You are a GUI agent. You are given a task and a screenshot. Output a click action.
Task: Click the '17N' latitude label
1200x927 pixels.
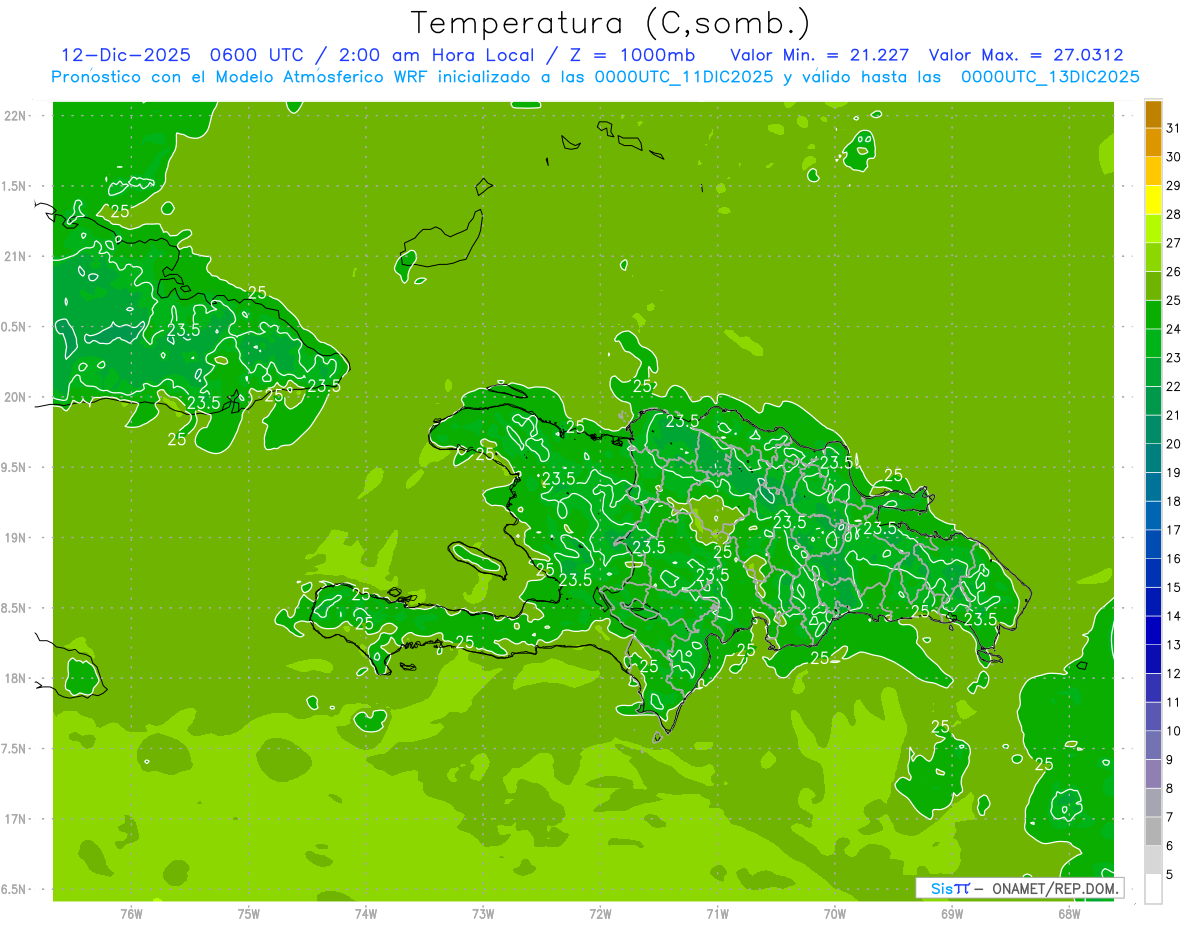pos(15,819)
